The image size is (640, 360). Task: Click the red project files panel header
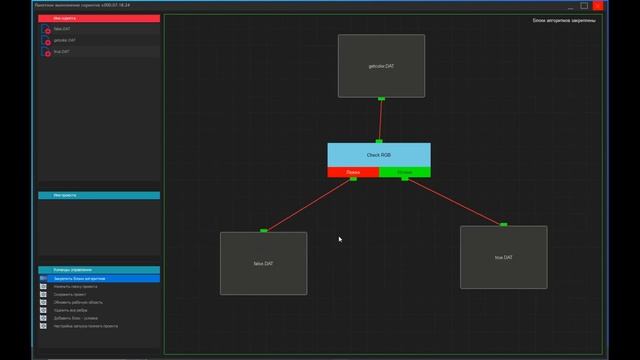coord(99,18)
